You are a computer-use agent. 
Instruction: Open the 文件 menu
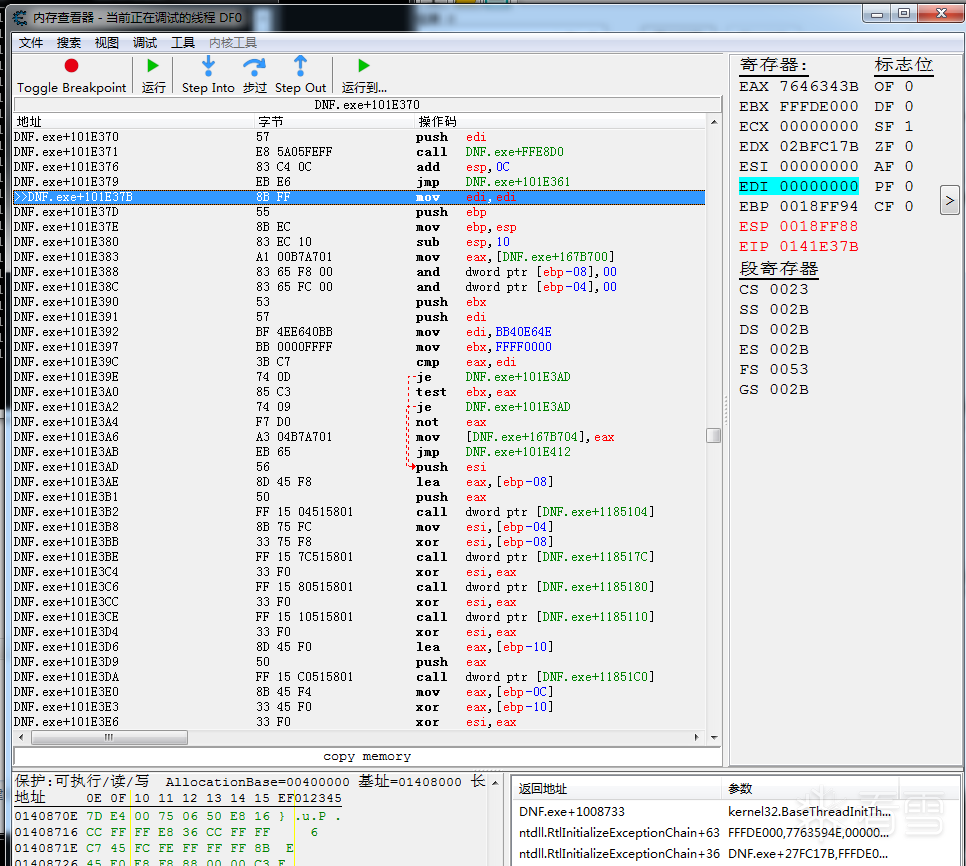point(31,42)
